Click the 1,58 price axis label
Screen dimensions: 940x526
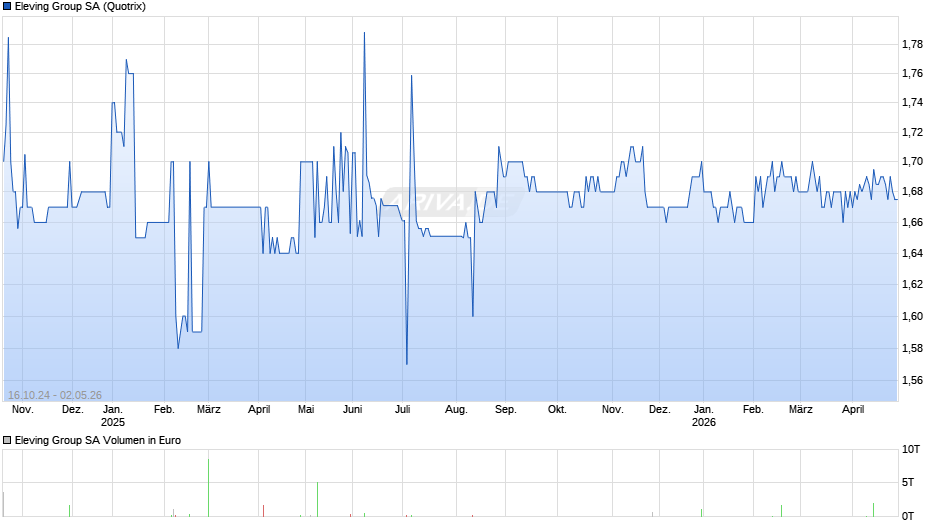pyautogui.click(x=912, y=348)
